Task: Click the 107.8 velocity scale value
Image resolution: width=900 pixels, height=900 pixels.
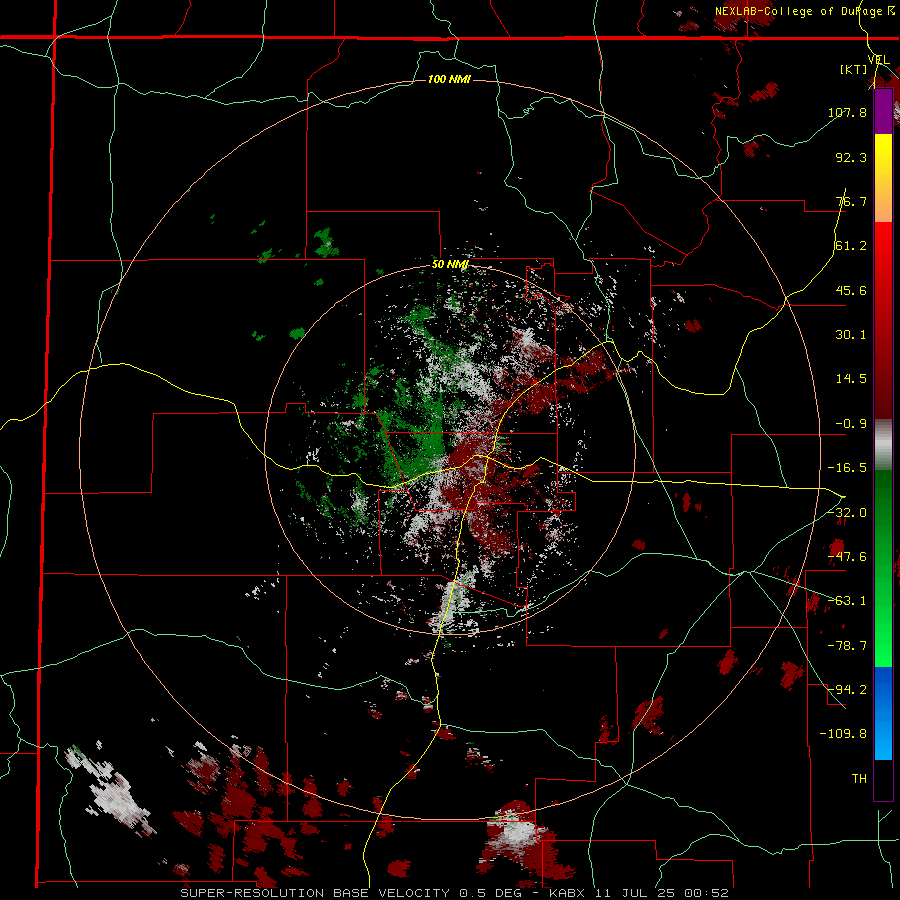Action: 847,112
